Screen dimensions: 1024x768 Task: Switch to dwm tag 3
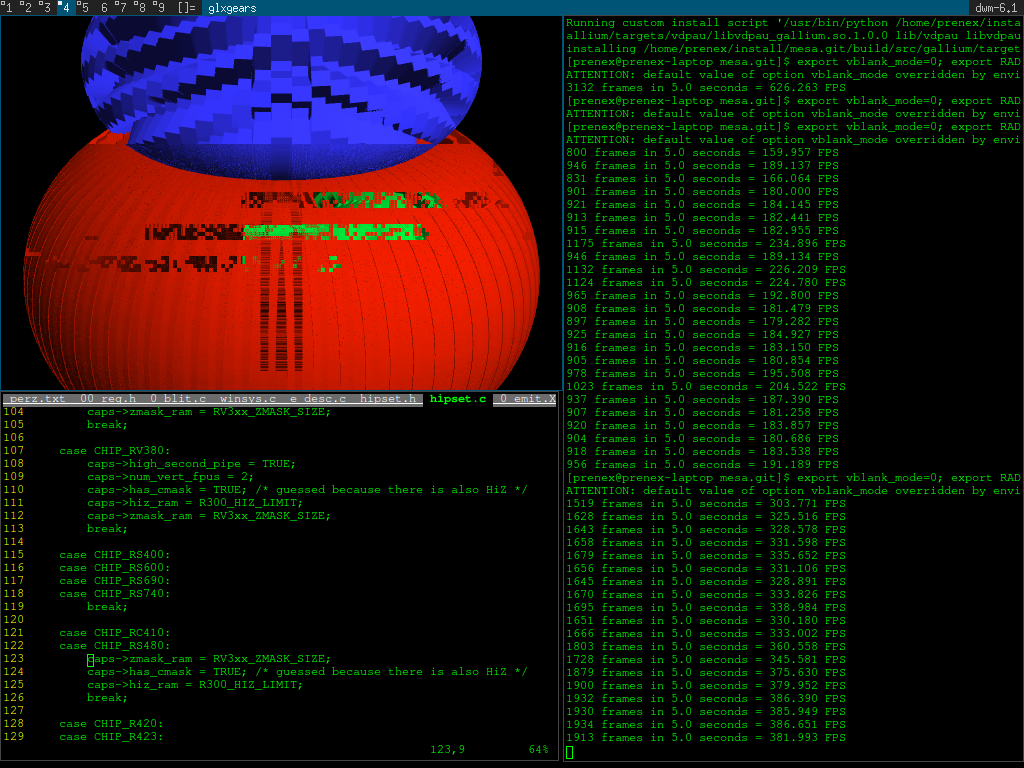(x=46, y=8)
